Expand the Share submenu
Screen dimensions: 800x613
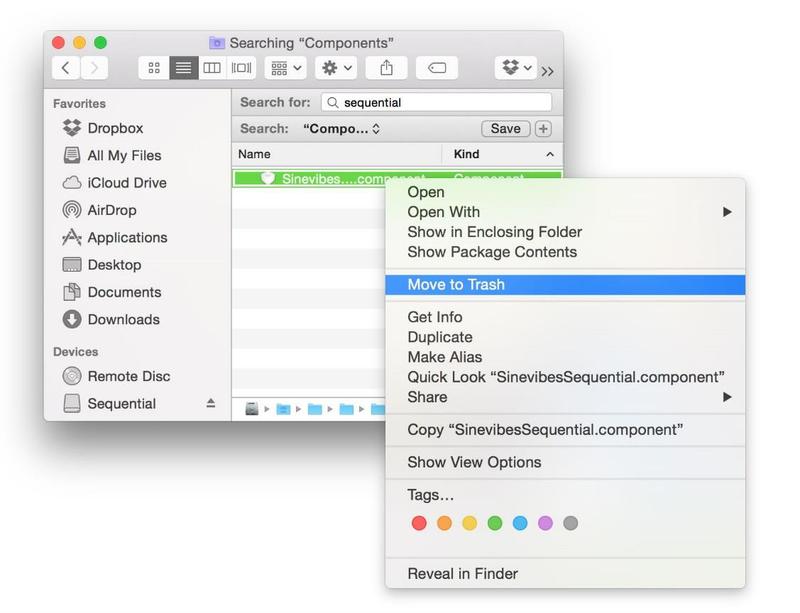tap(565, 397)
